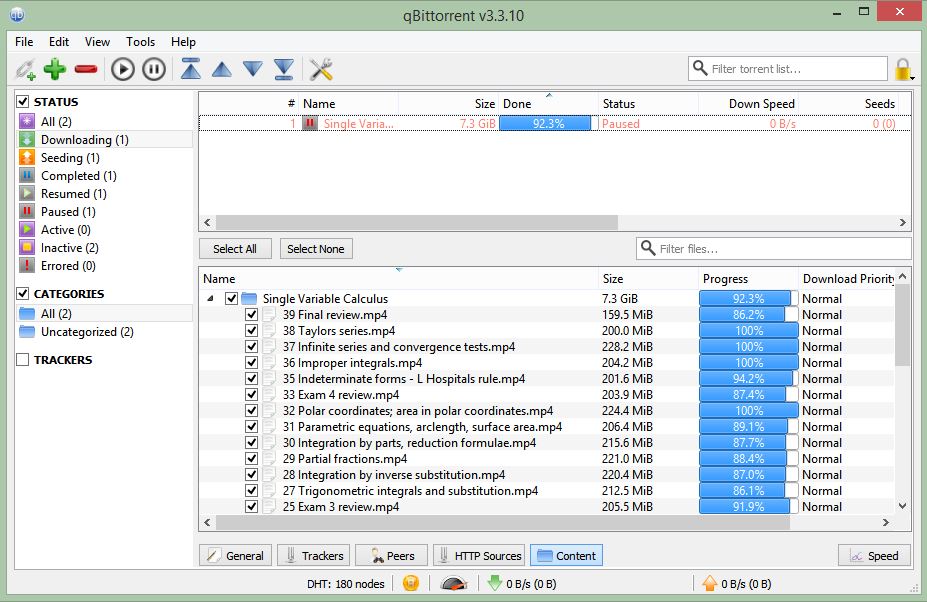Click the red minus delete torrent icon
Viewport: 927px width, 602px height.
[x=86, y=69]
